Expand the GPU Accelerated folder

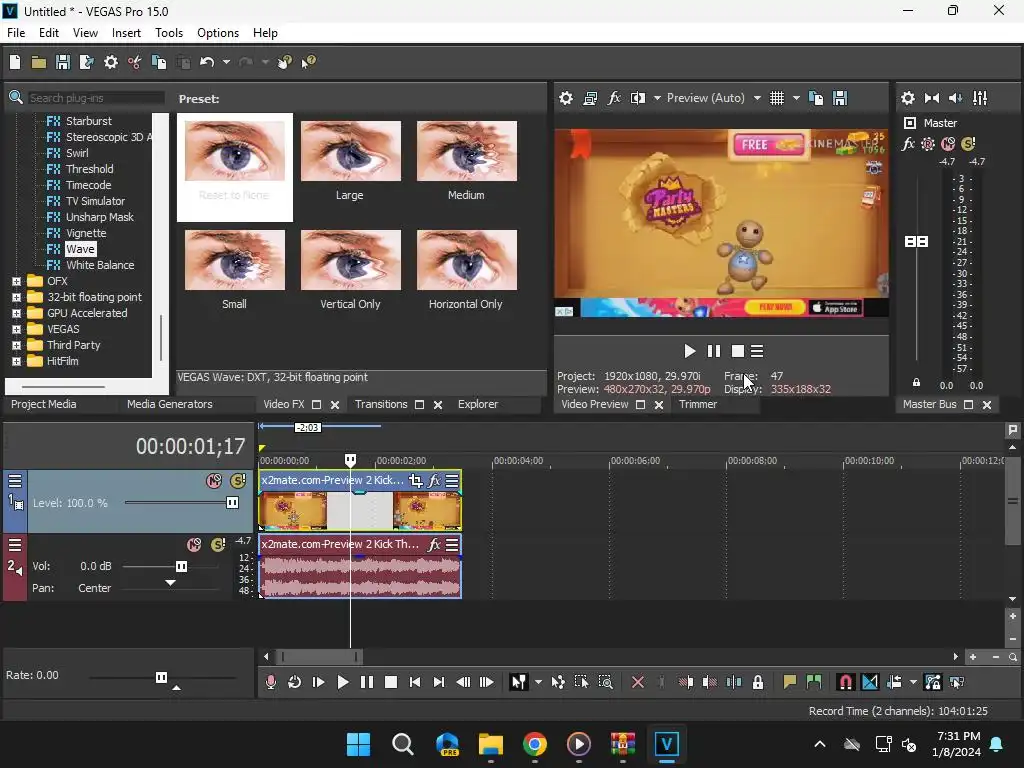(16, 313)
